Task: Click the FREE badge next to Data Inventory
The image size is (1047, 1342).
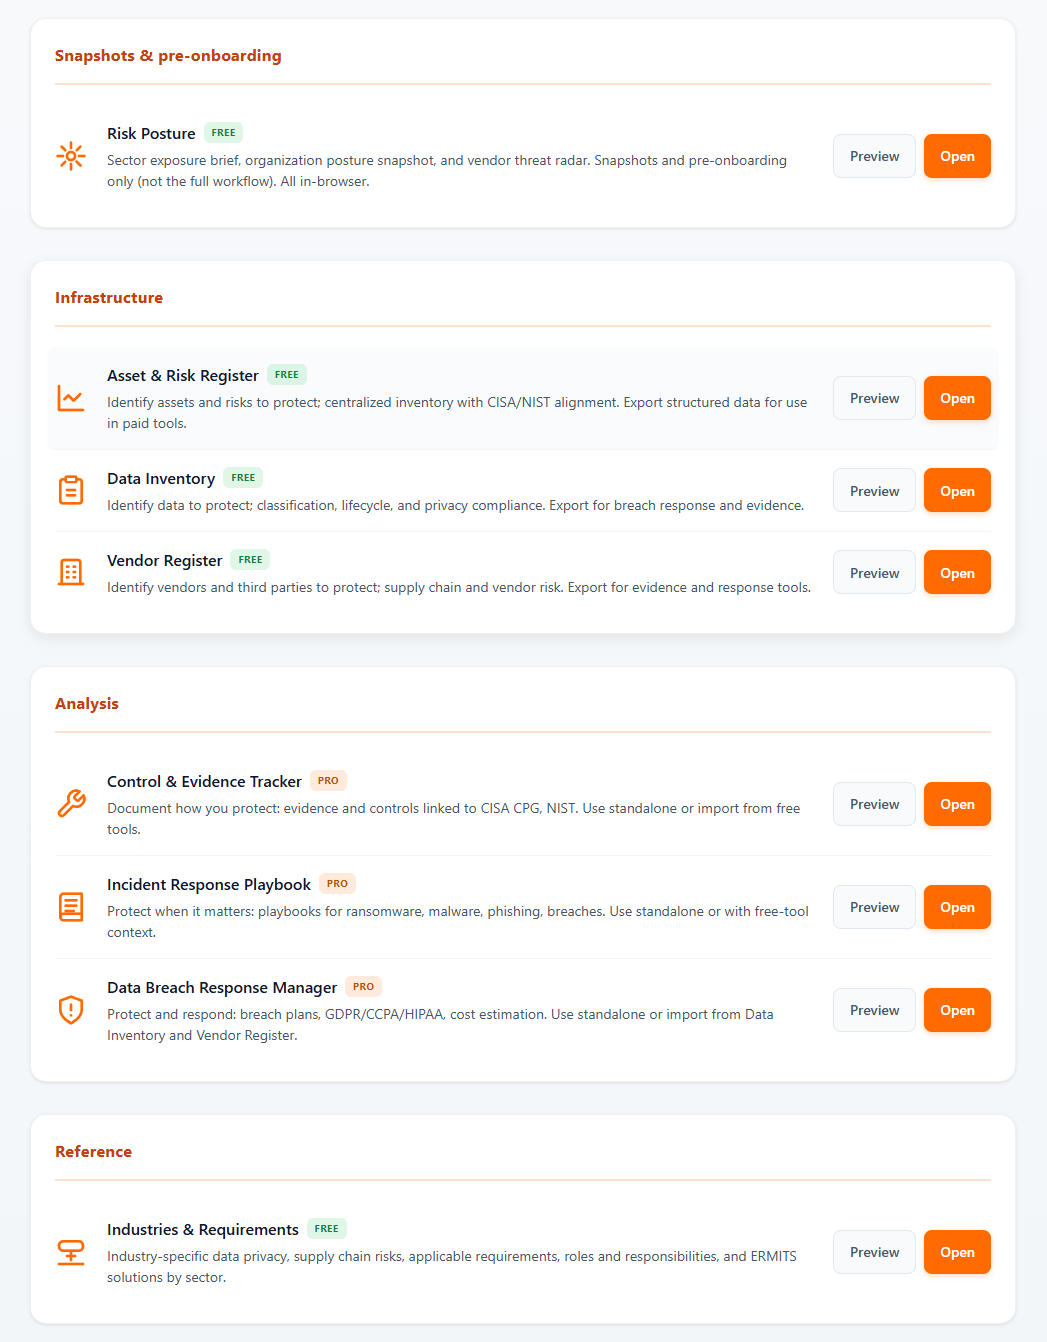Action: coord(242,477)
